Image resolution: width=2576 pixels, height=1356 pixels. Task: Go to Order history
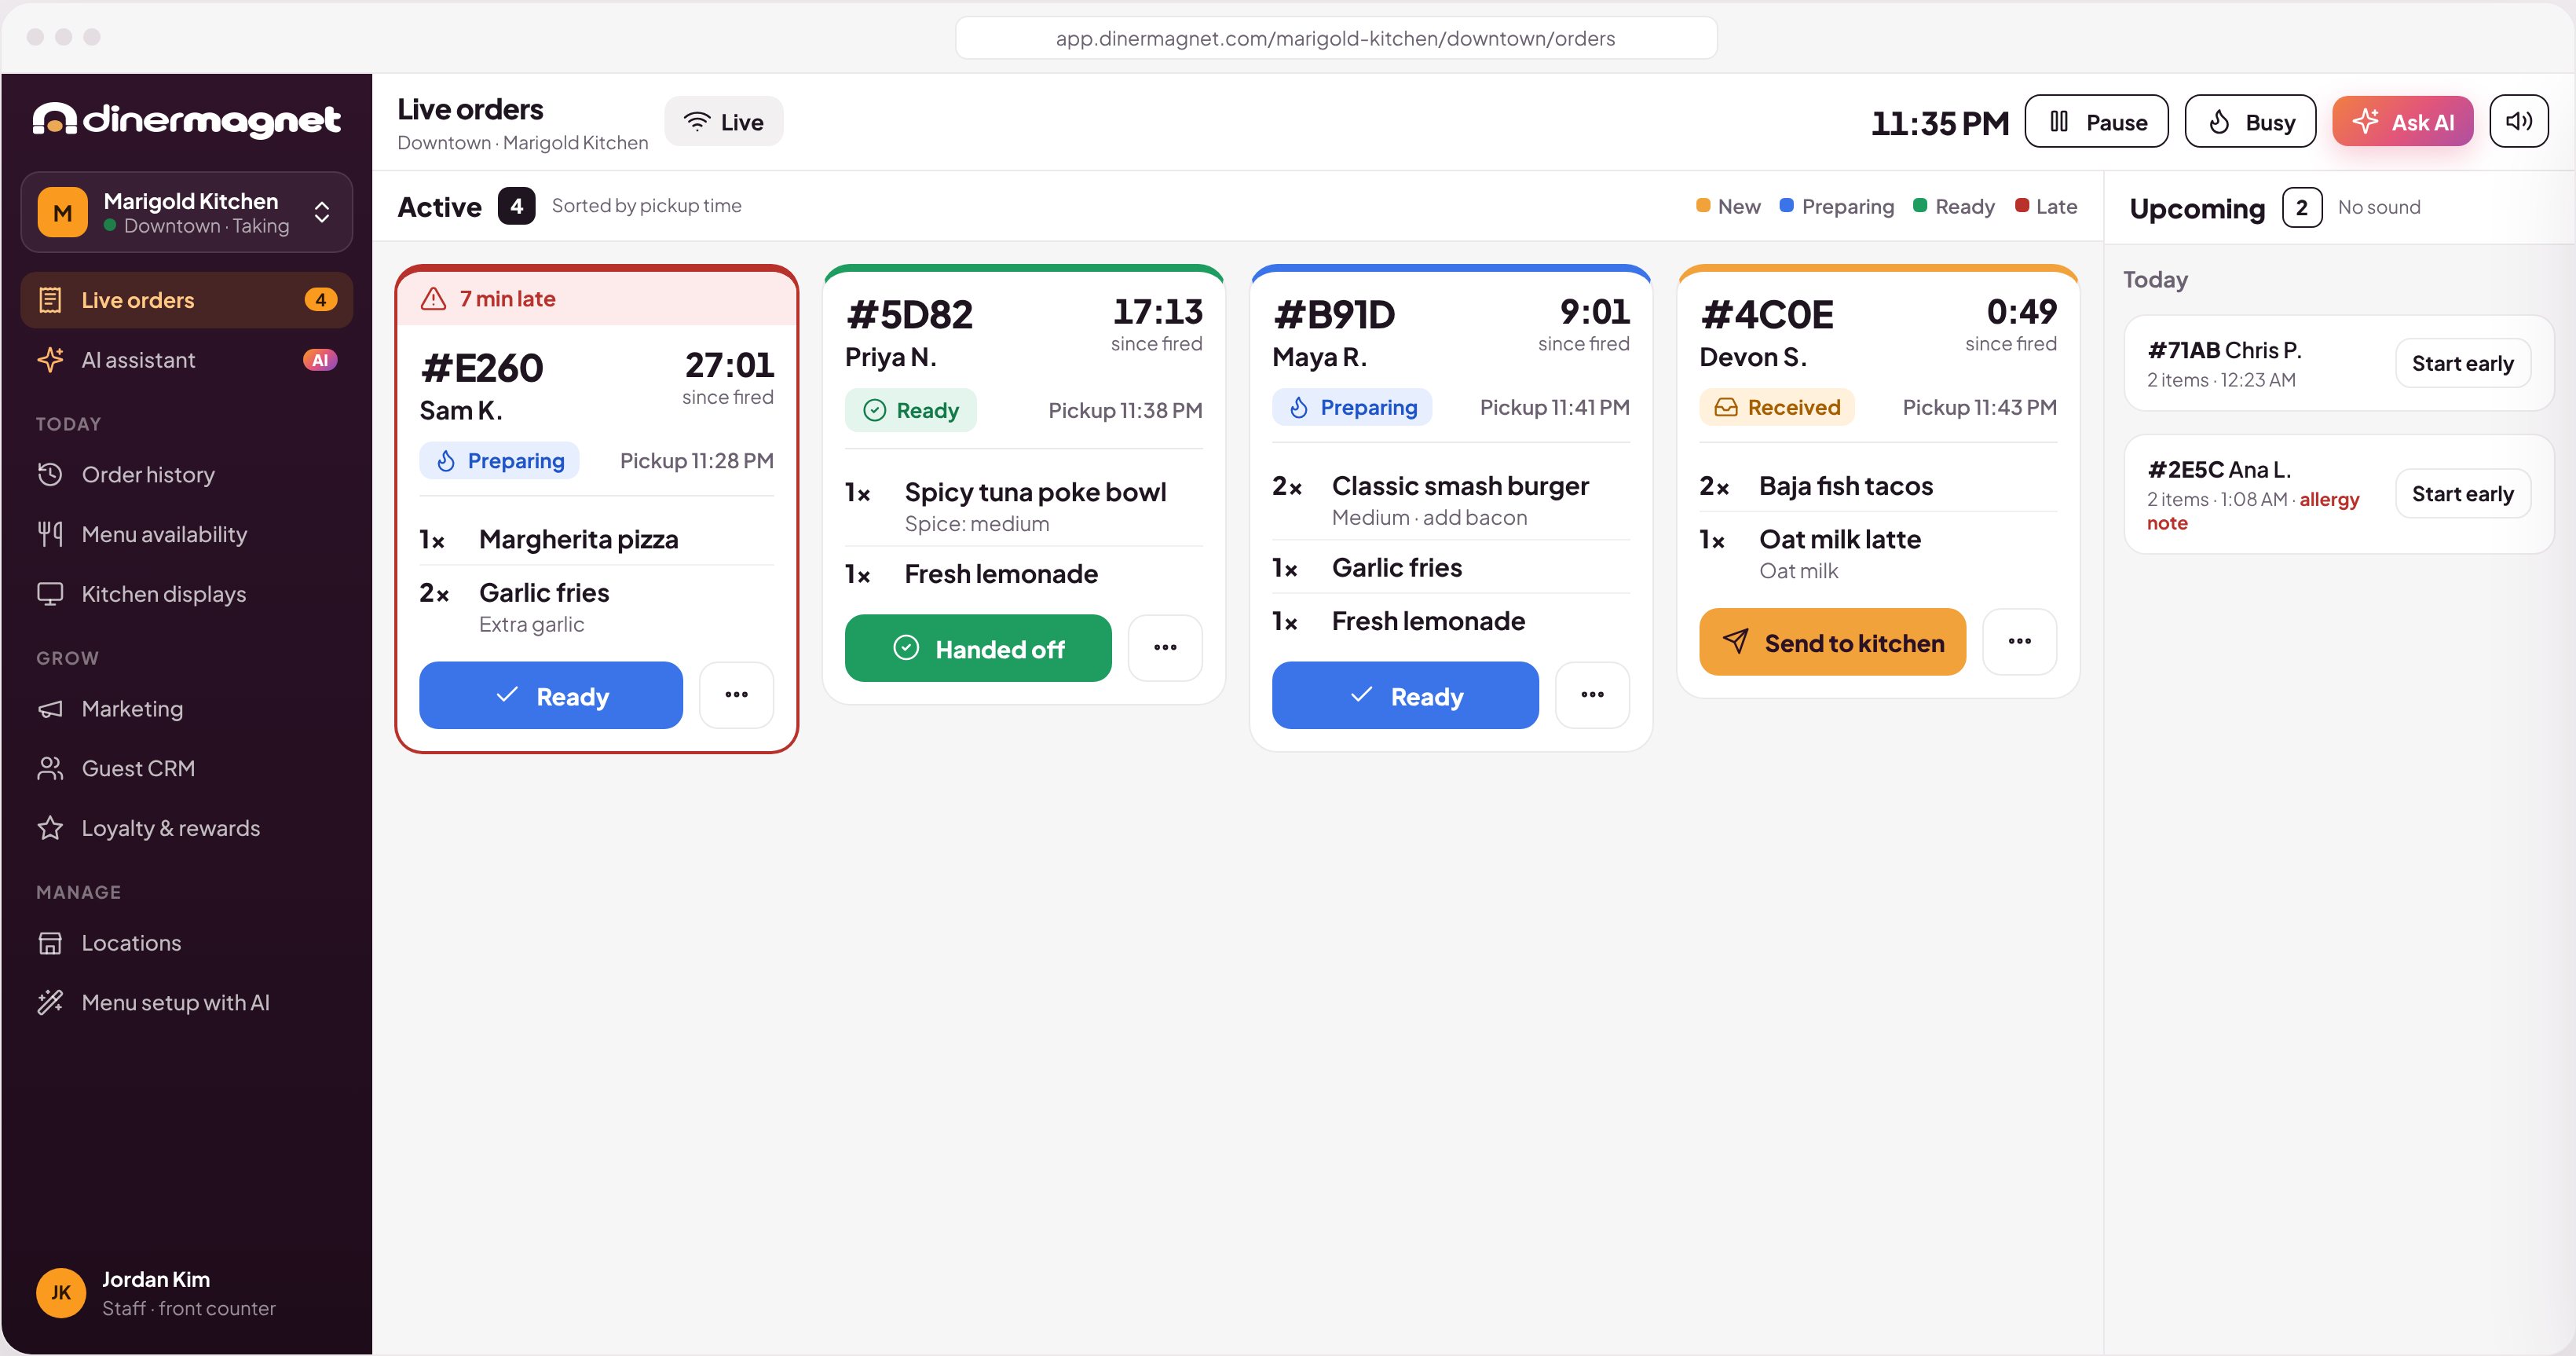(x=186, y=474)
